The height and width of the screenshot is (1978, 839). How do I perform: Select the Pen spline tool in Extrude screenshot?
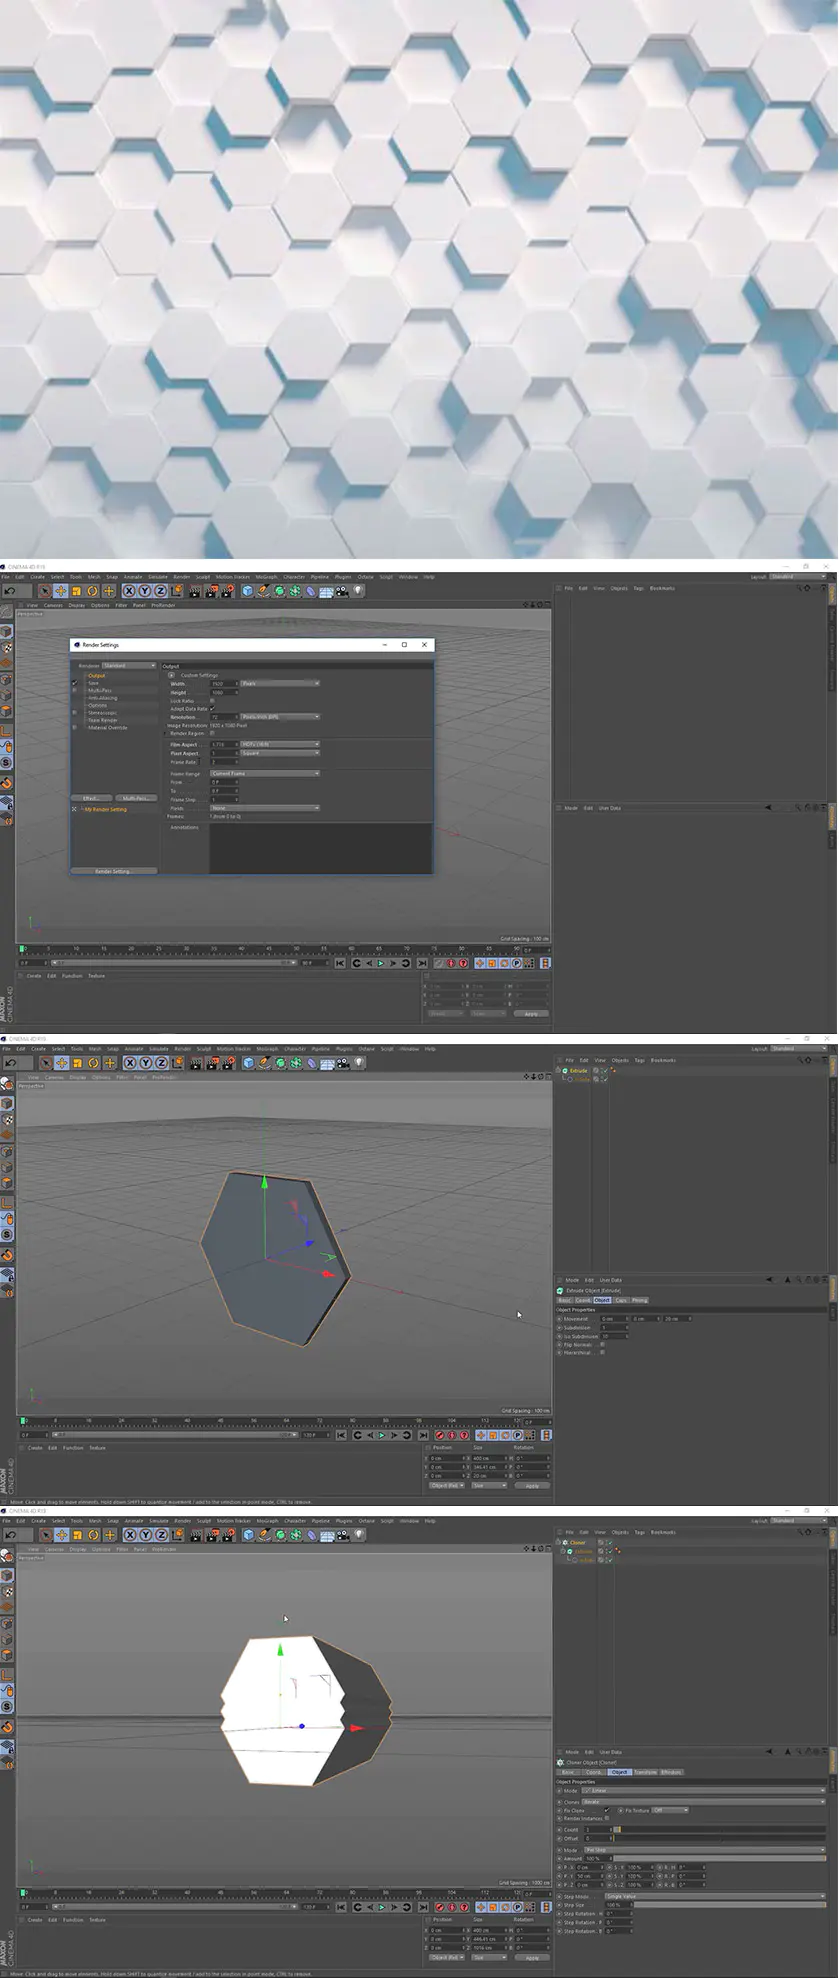pos(264,1063)
